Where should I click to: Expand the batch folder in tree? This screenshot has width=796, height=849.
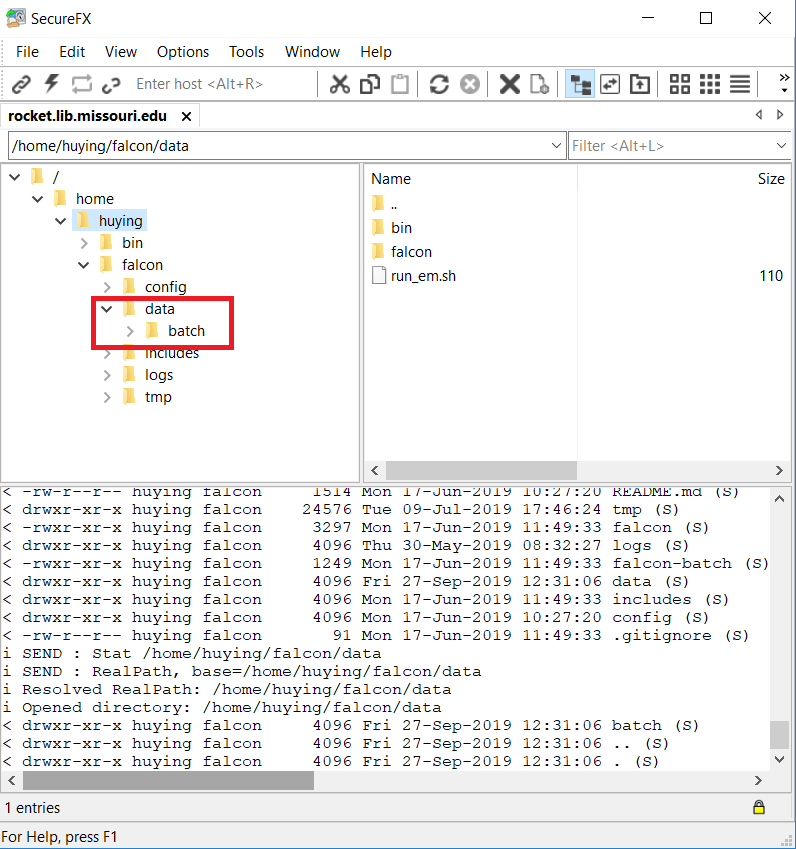coord(131,331)
